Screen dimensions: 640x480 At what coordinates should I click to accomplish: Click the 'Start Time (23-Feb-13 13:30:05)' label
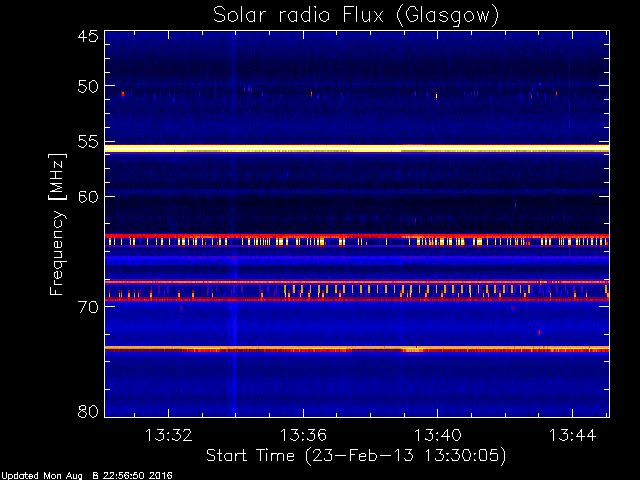(356, 456)
